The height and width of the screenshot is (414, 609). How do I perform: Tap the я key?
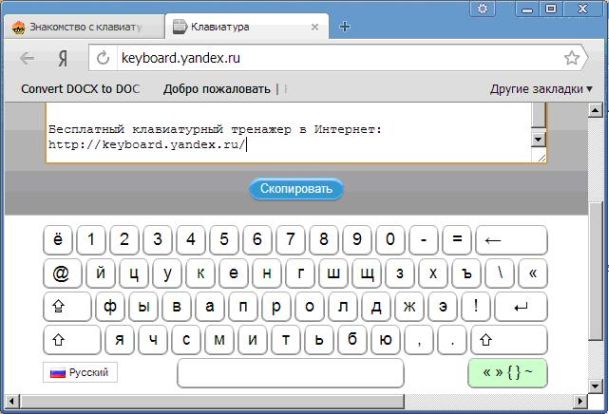pyautogui.click(x=120, y=340)
